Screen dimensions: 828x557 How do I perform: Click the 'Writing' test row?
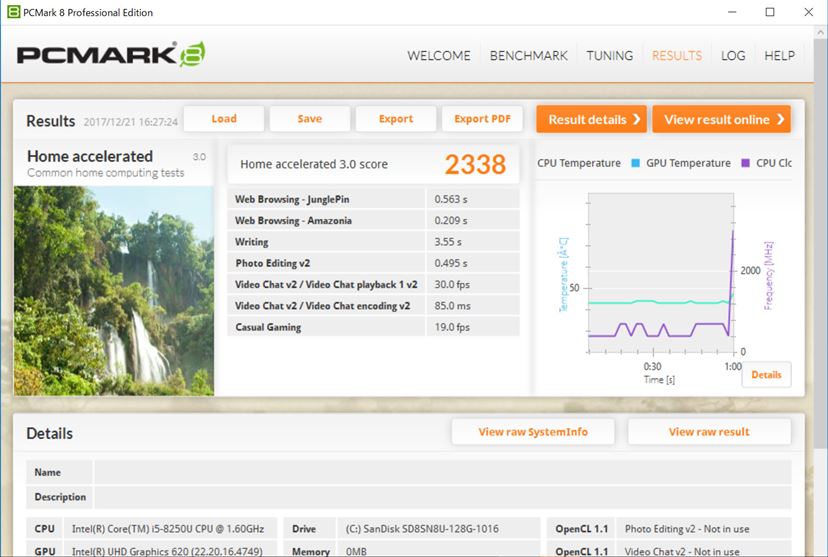(373, 242)
